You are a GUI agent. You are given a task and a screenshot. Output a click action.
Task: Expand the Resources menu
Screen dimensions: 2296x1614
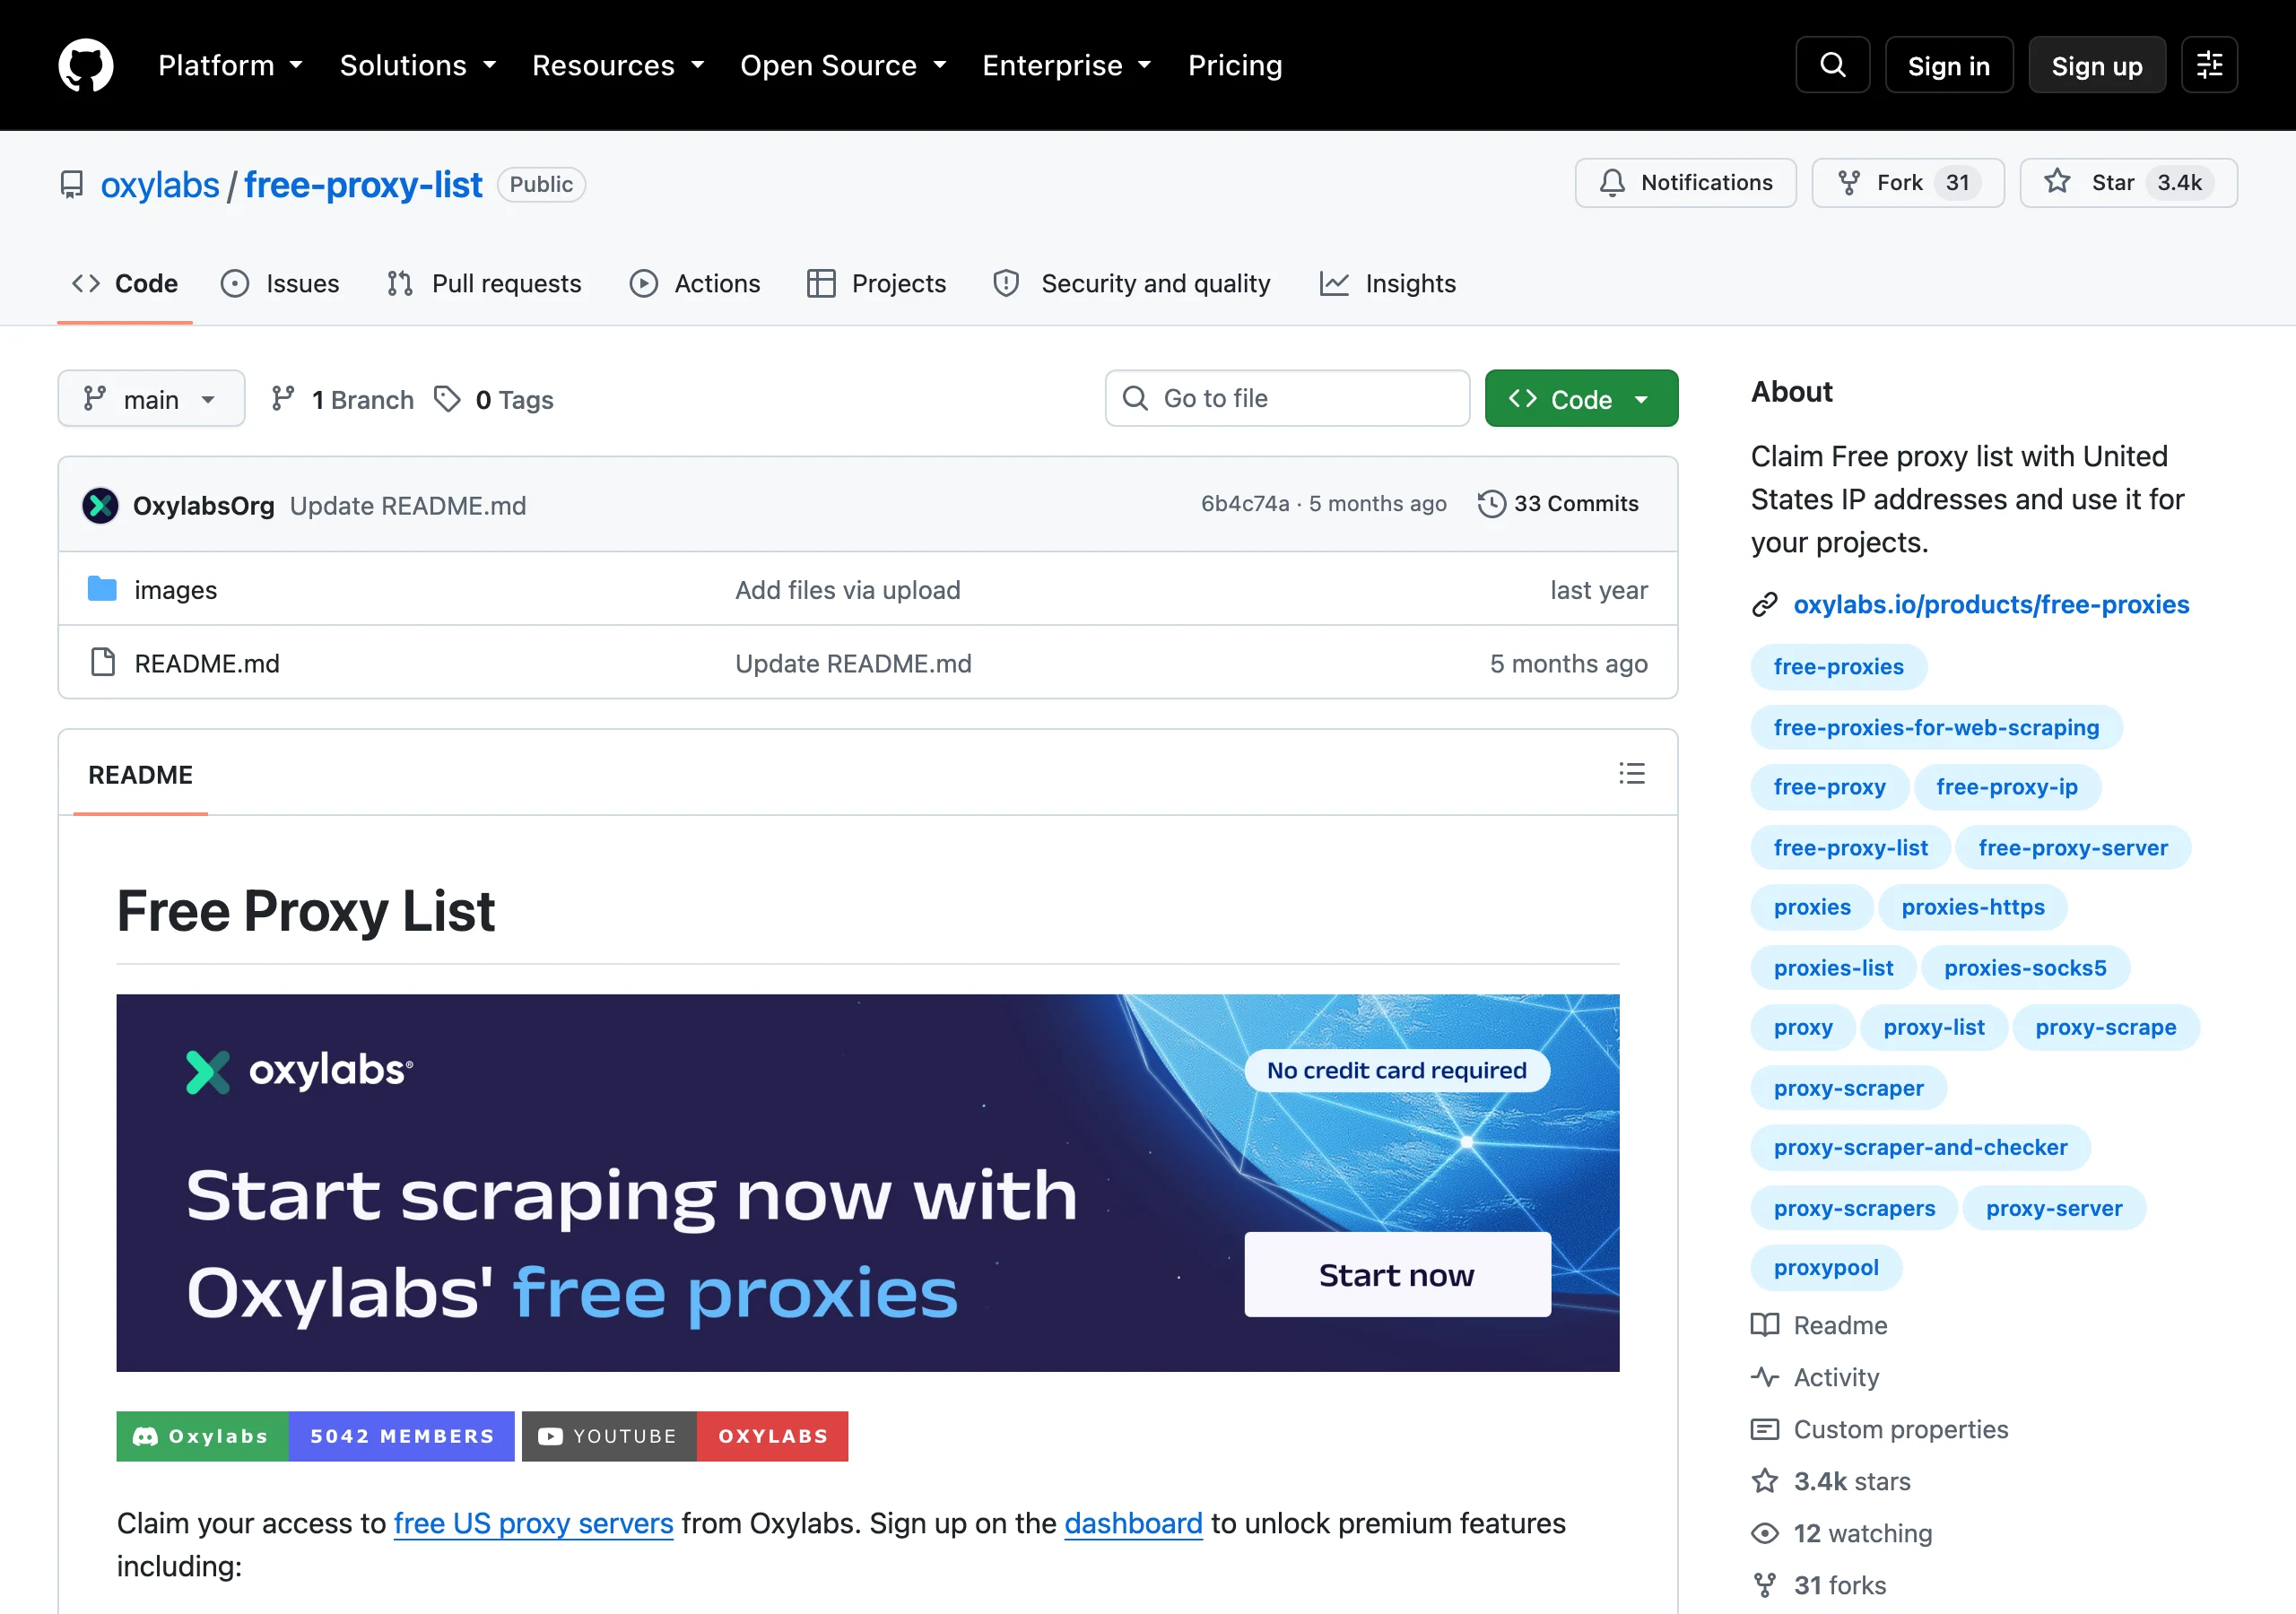click(x=618, y=65)
